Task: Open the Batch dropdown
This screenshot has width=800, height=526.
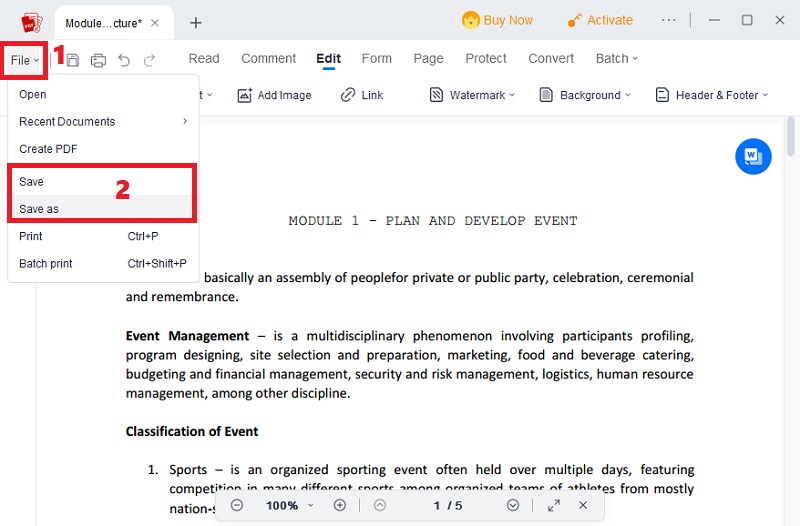Action: (x=617, y=58)
